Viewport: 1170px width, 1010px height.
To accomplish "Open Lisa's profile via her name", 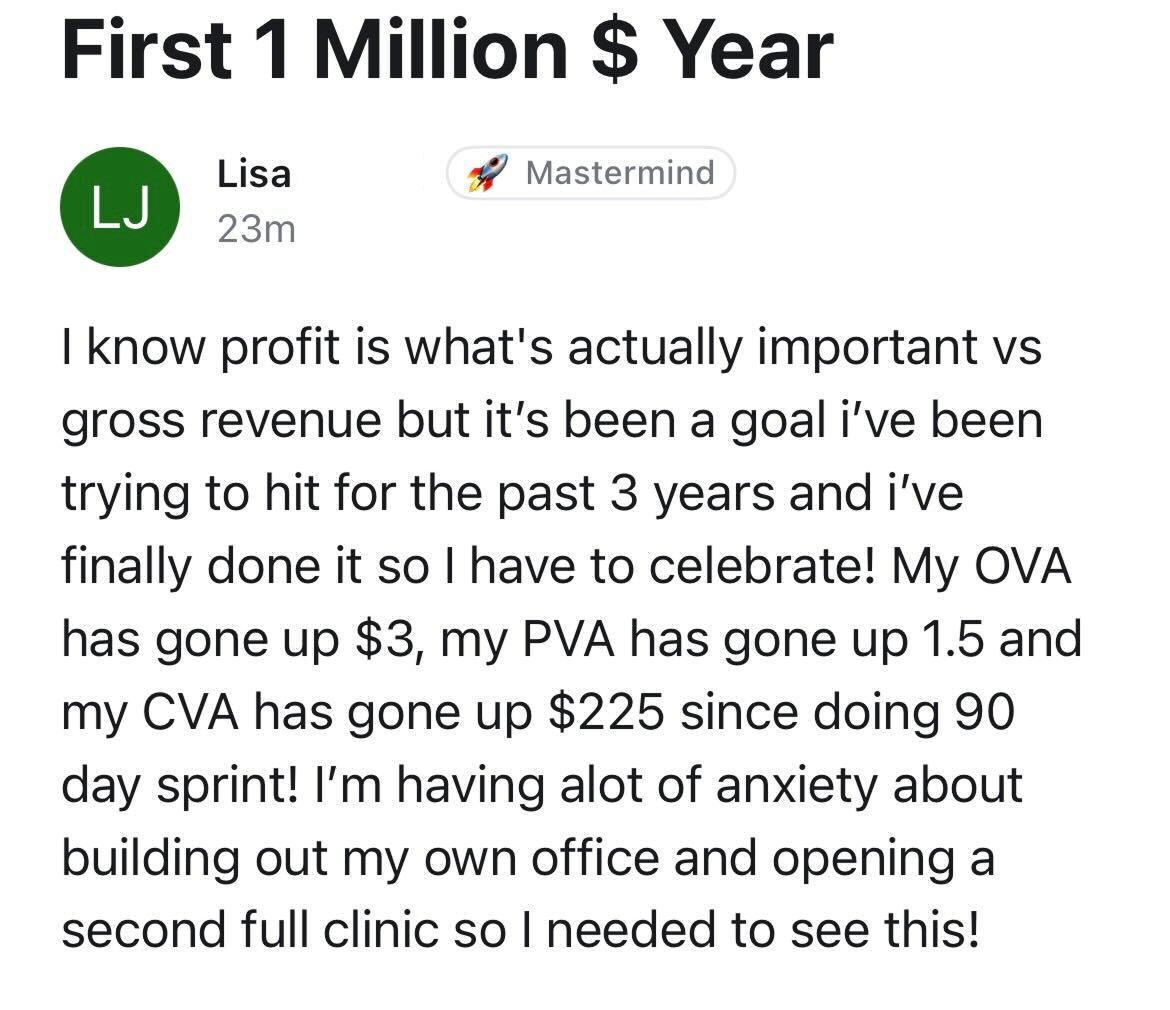I will point(254,175).
